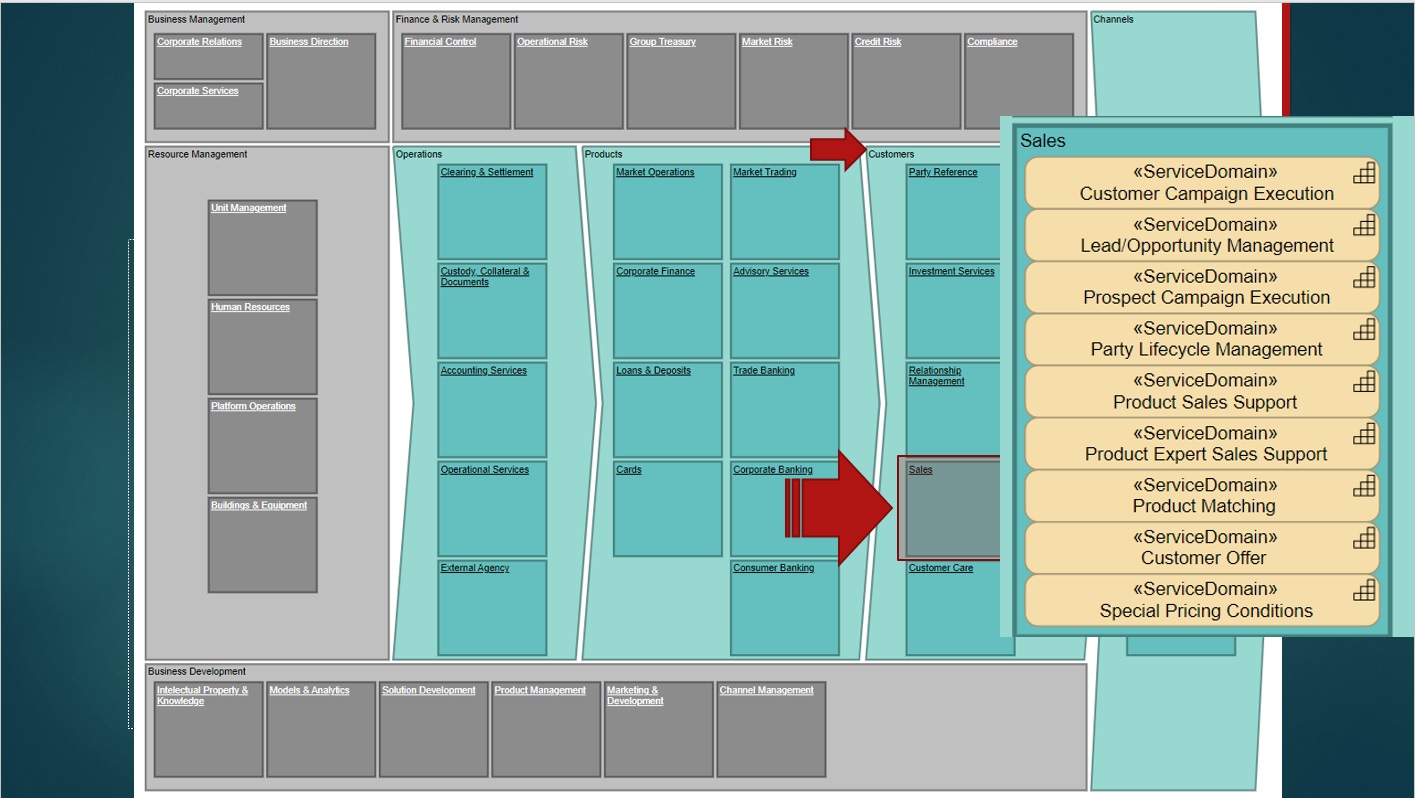
Task: Select the Customer Campaign Execution service domain
Action: click(1202, 183)
